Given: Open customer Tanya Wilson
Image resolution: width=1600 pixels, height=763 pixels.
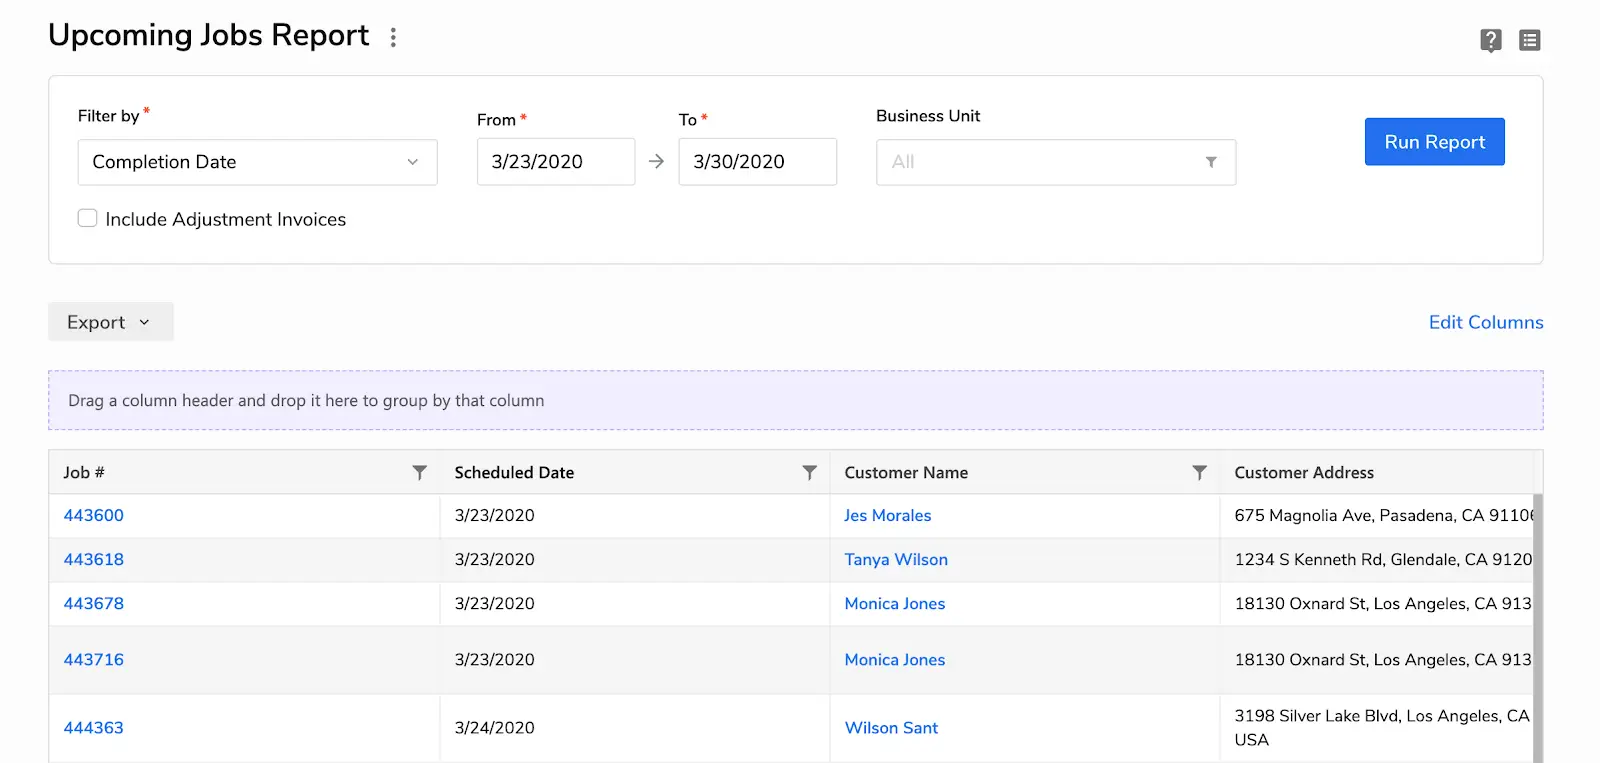Looking at the screenshot, I should tap(895, 560).
